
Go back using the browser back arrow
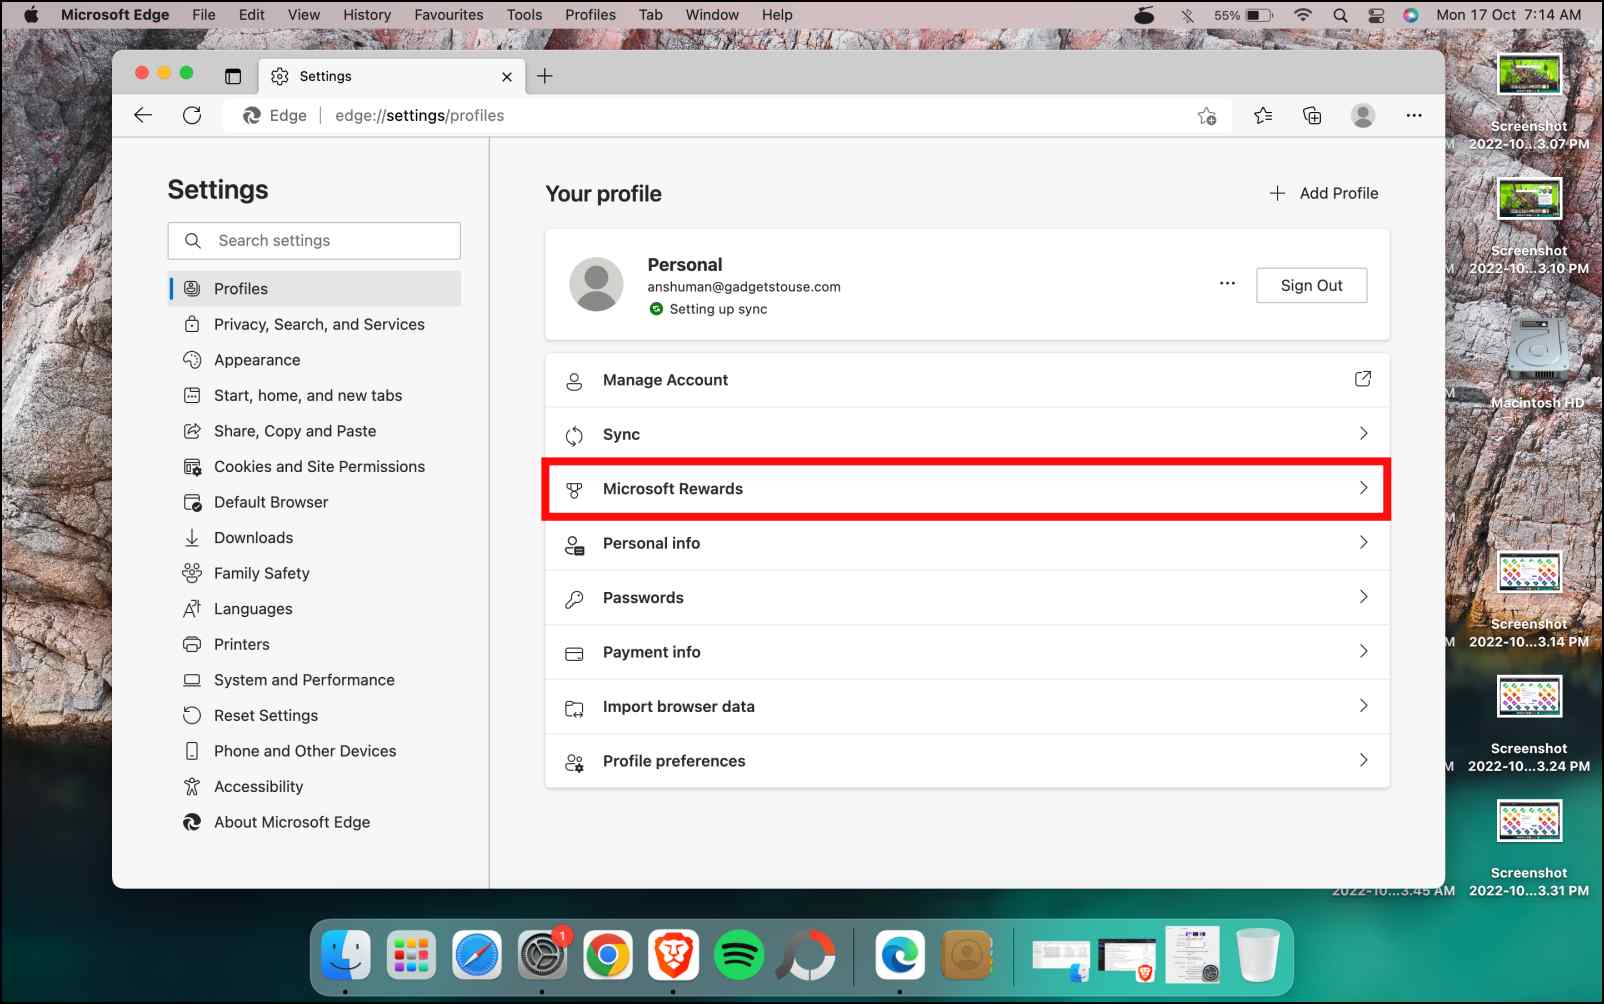(x=143, y=115)
